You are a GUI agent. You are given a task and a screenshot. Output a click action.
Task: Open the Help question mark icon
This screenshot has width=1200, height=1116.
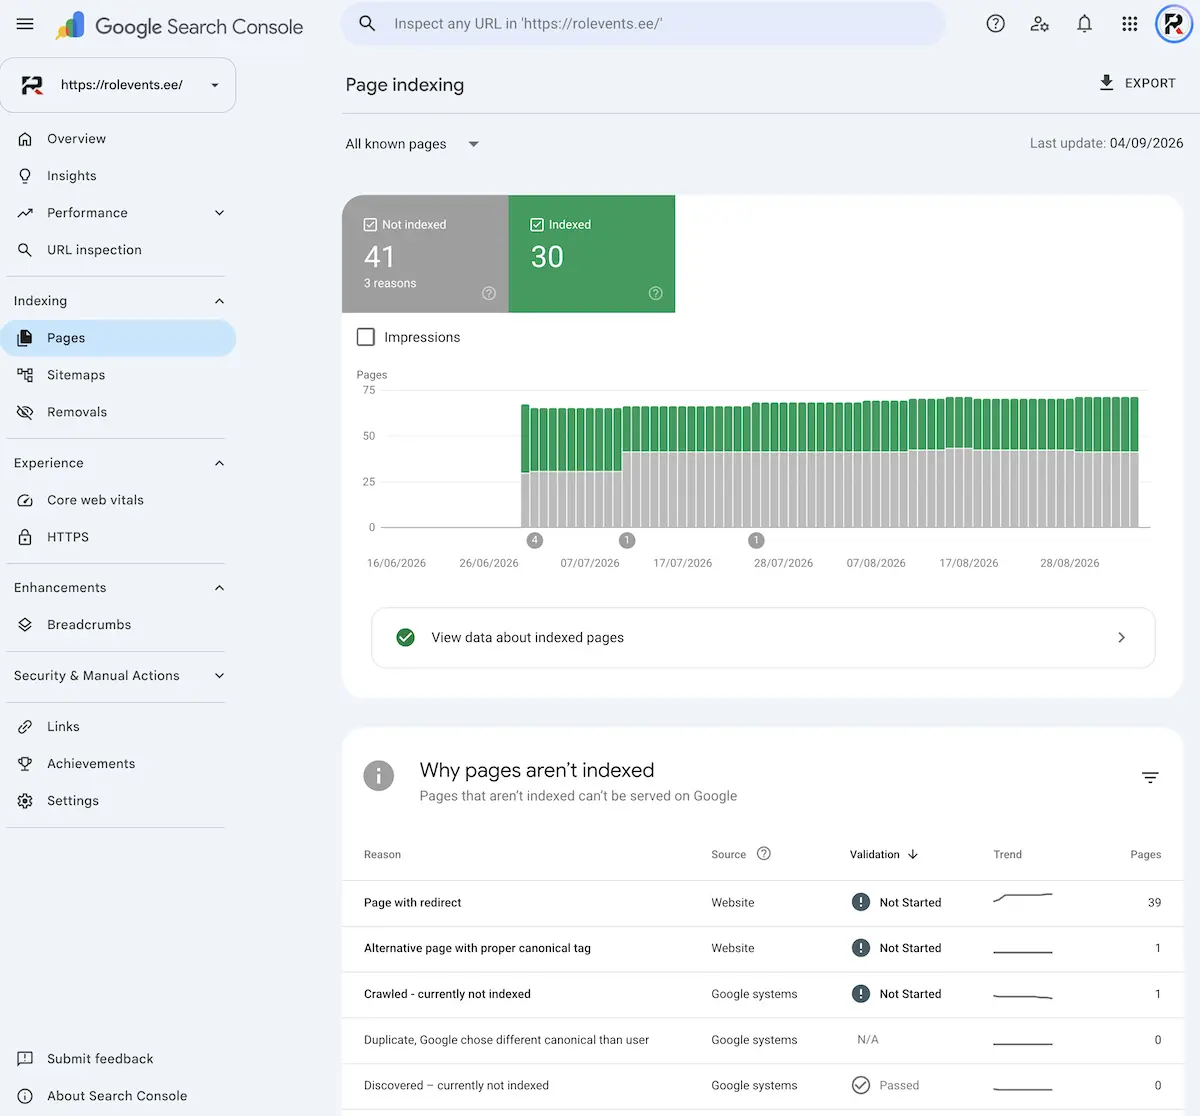995,24
